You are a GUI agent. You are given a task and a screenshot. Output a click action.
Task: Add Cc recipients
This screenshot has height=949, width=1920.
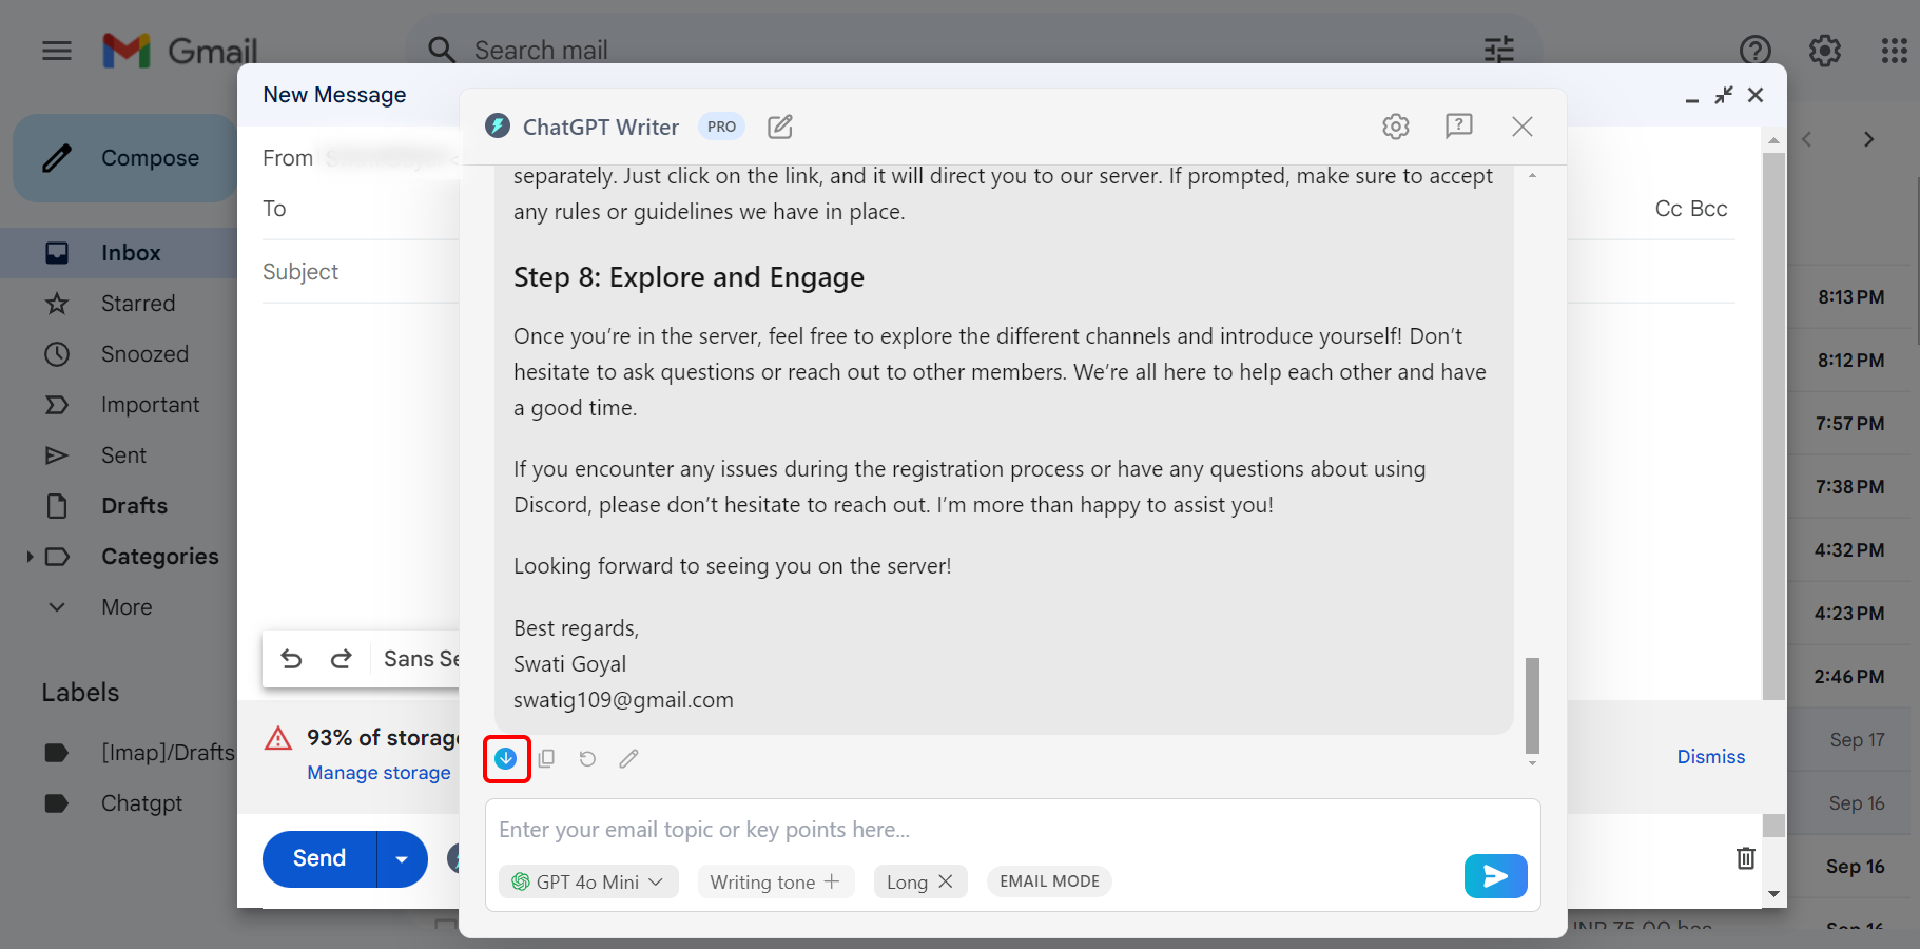coord(1668,208)
